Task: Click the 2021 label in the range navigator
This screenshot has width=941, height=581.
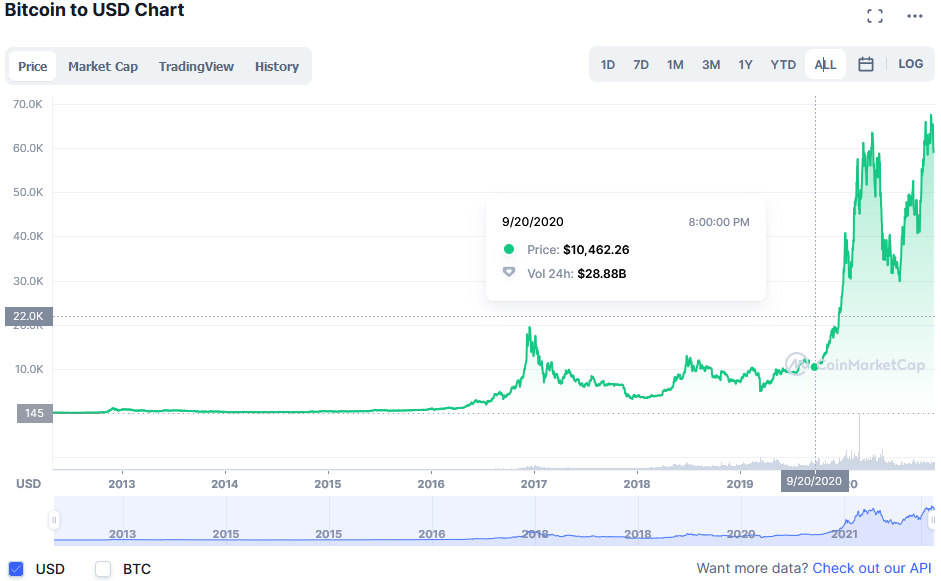Action: (x=844, y=534)
